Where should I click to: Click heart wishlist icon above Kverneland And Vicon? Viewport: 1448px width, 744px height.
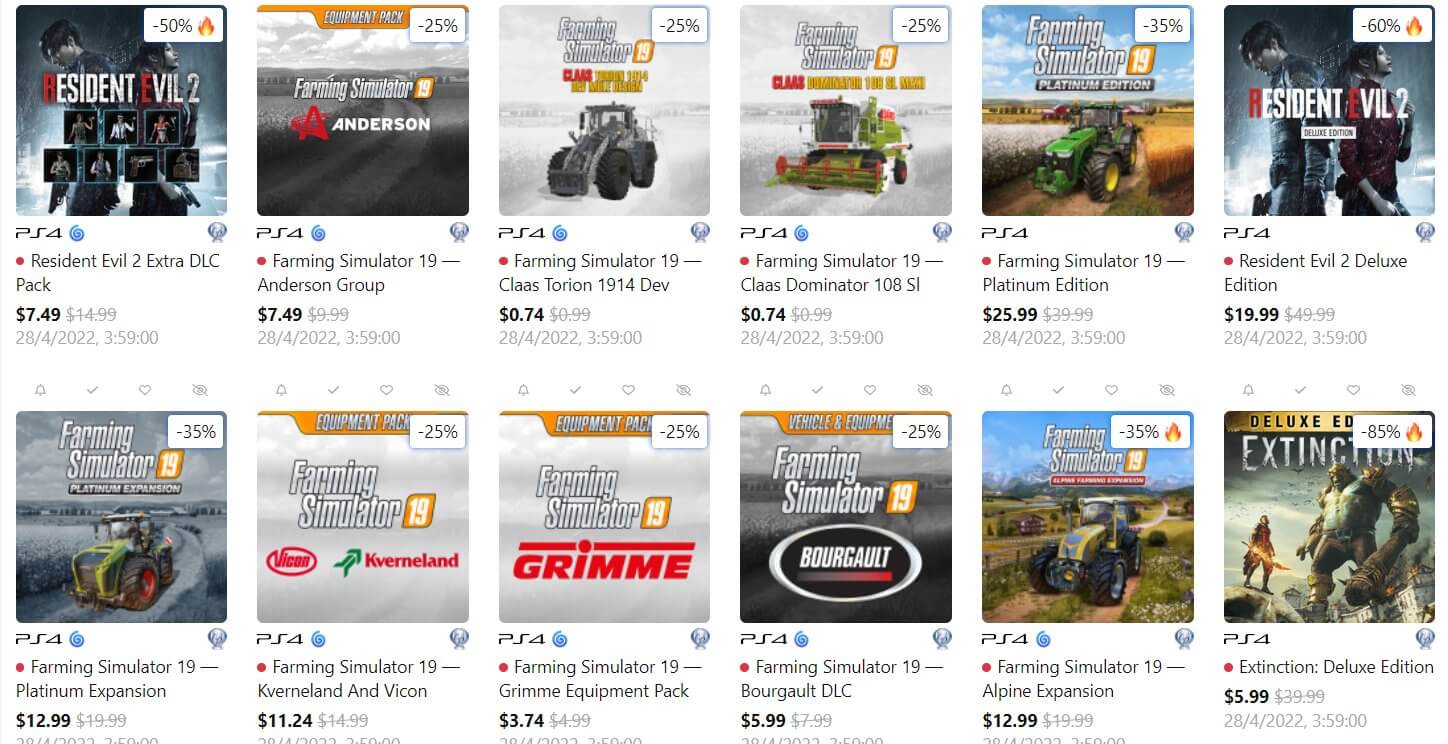point(386,389)
